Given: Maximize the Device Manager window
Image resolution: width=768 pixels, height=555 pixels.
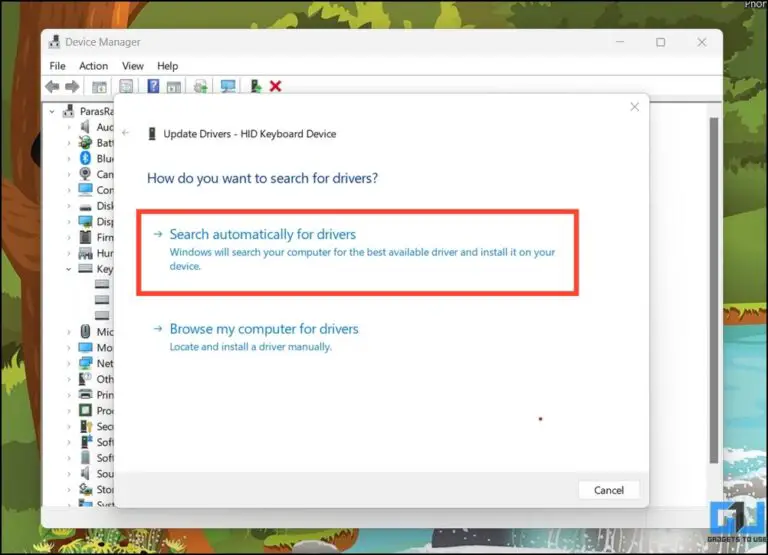Looking at the screenshot, I should coord(660,42).
